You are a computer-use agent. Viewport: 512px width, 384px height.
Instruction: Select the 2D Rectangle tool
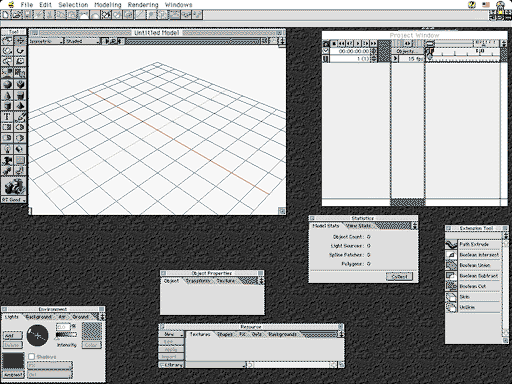[7, 127]
